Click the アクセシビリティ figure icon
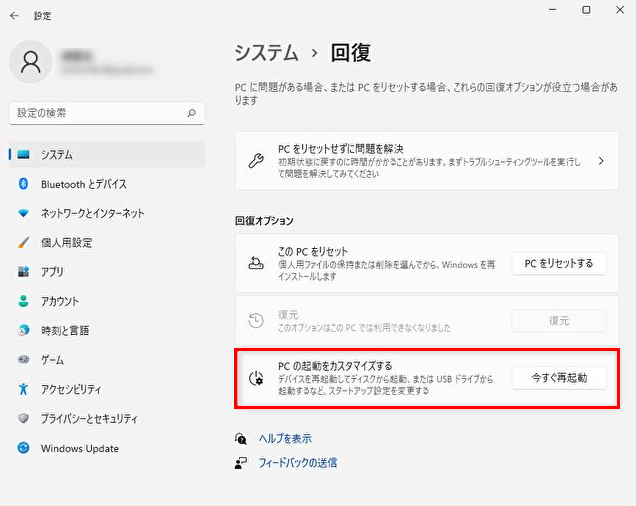636x506 pixels. click(24, 389)
